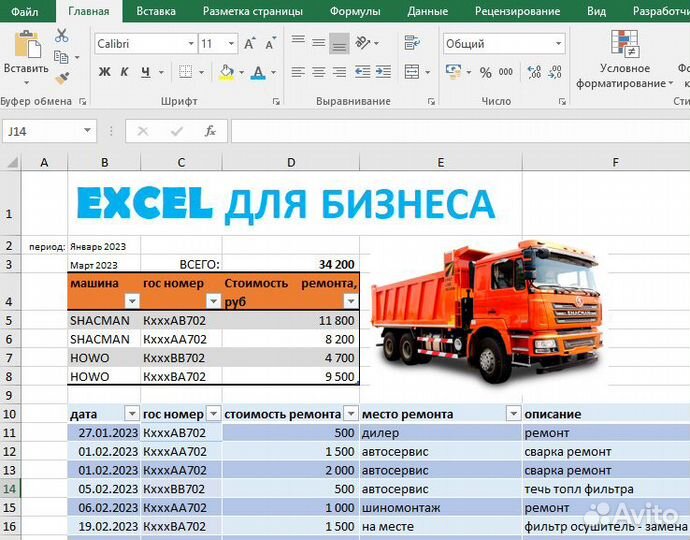Select row 14 header
690x540 pixels.
click(10, 489)
